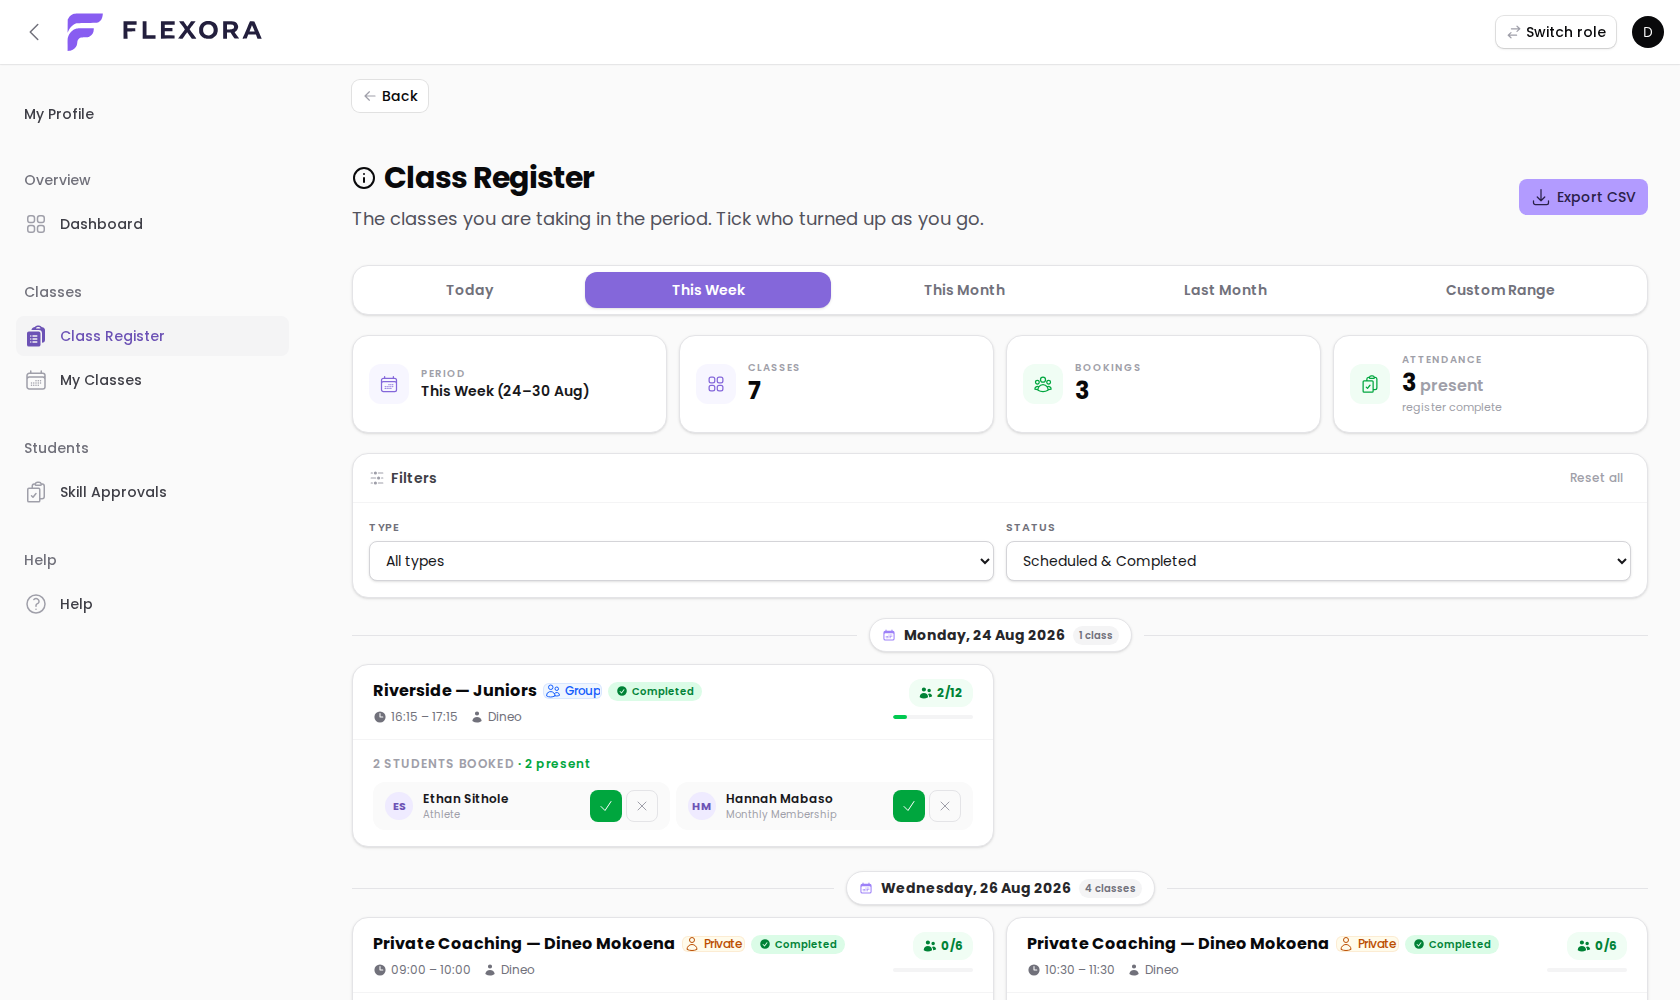Viewport: 1680px width, 1000px height.
Task: Click the Class Register clipboard icon
Action: click(36, 336)
